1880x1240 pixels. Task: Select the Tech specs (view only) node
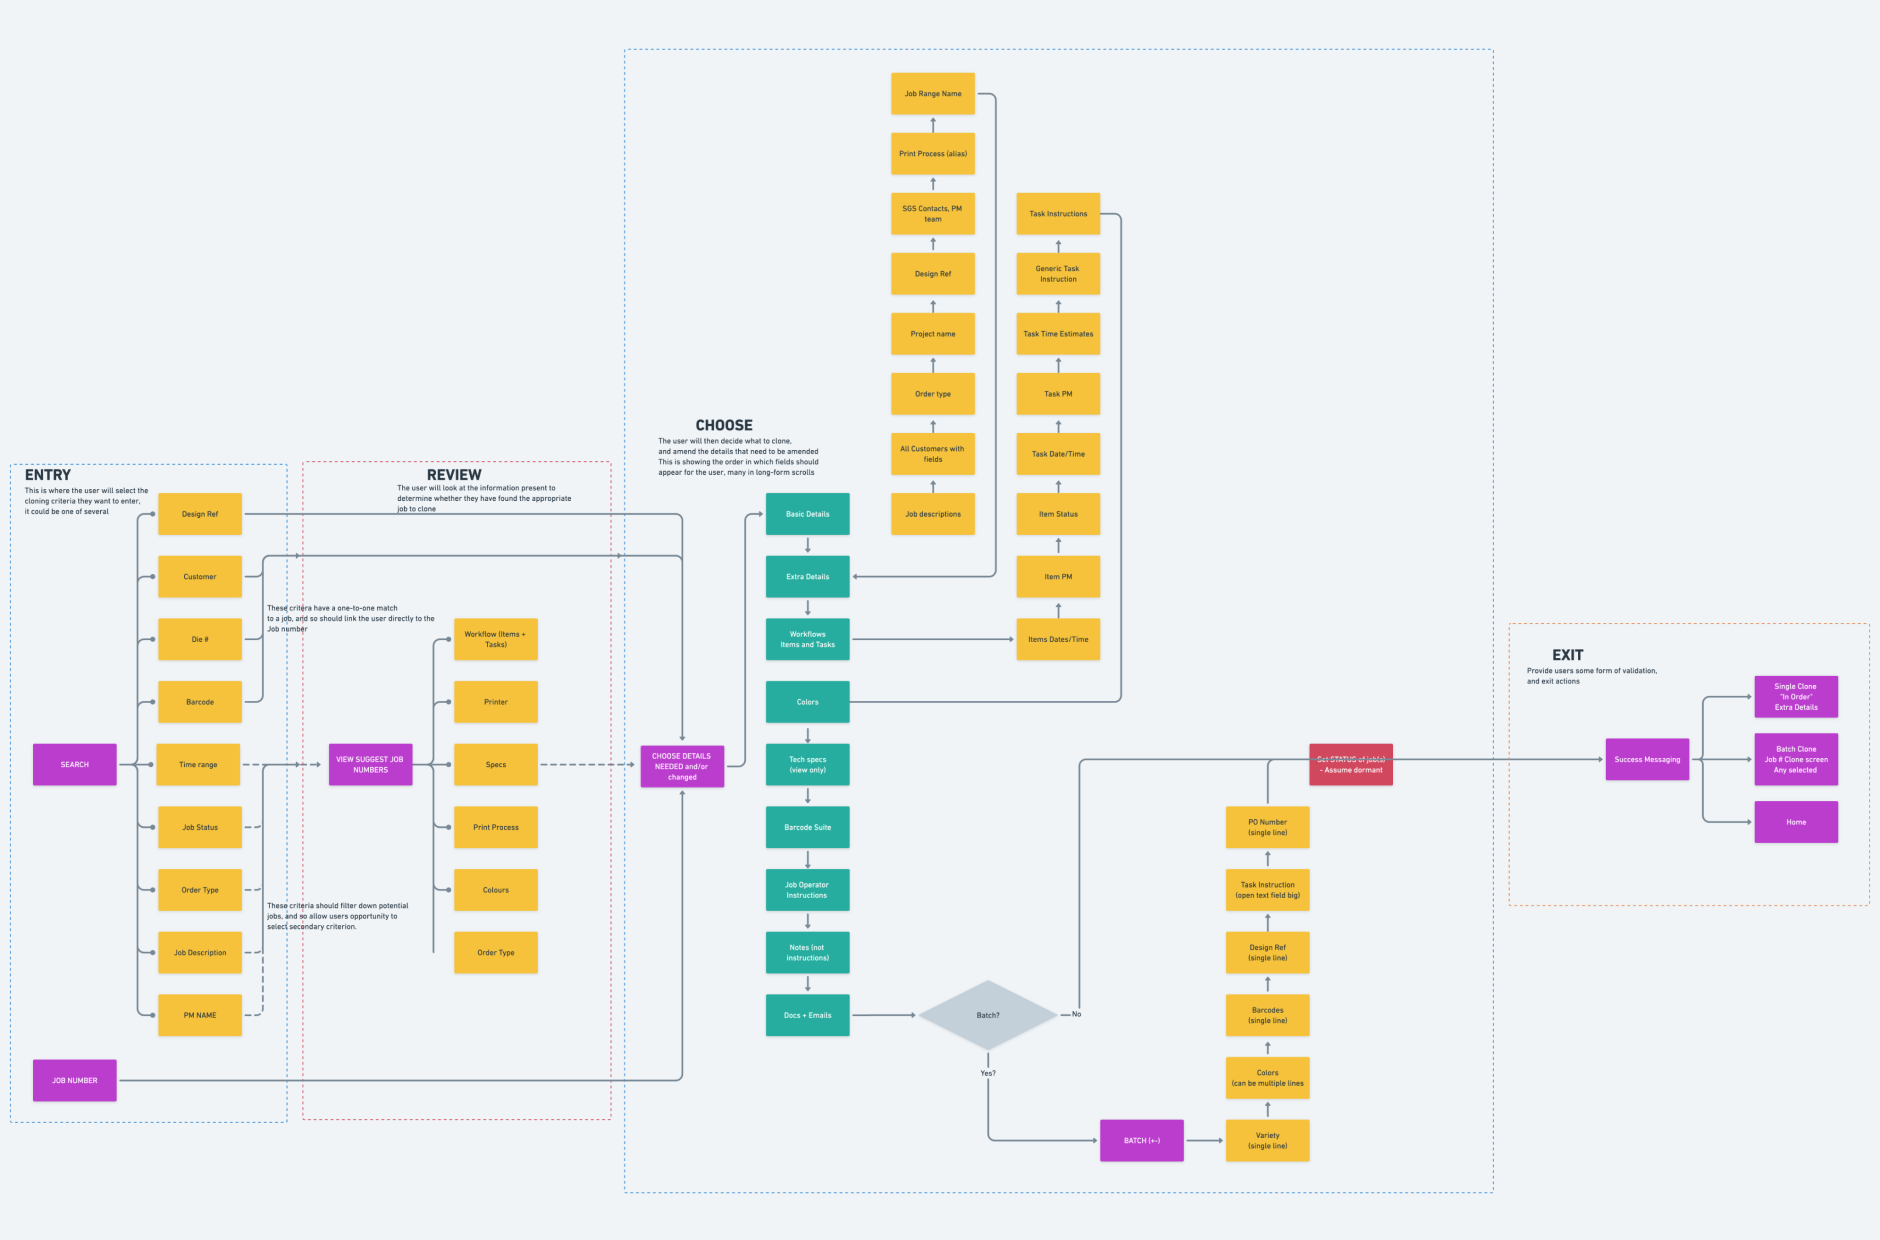(807, 764)
